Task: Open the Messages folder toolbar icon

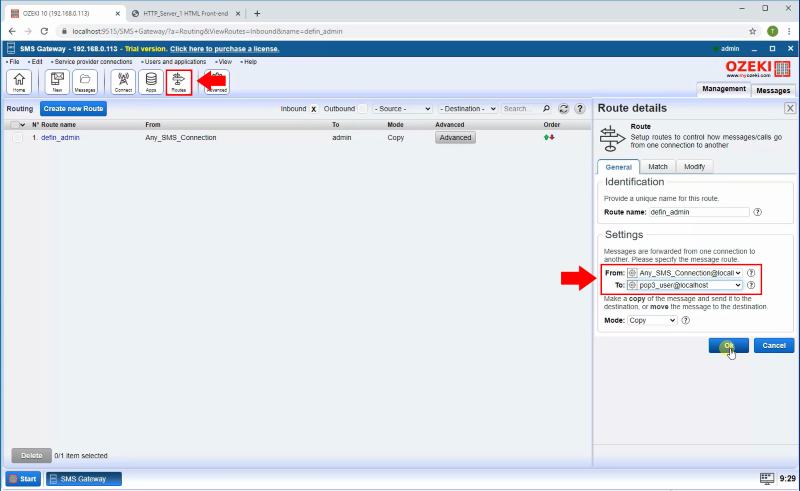Action: [85, 82]
